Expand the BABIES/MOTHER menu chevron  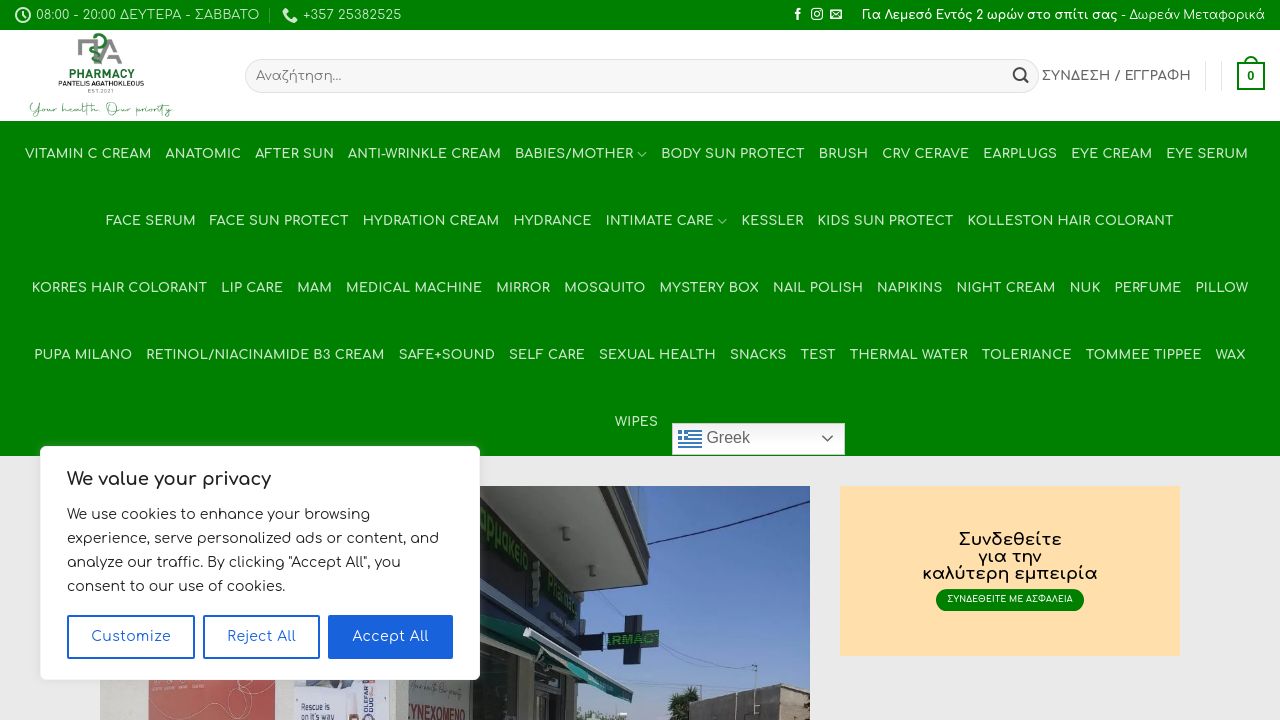pyautogui.click(x=642, y=154)
